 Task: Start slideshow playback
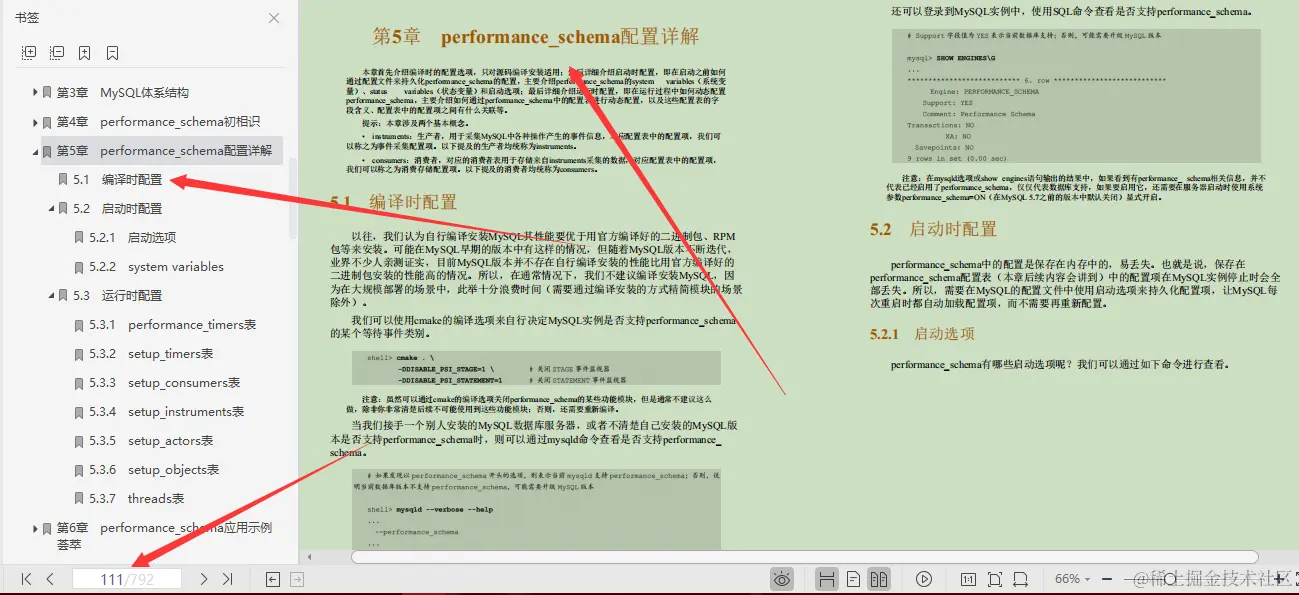[x=924, y=579]
